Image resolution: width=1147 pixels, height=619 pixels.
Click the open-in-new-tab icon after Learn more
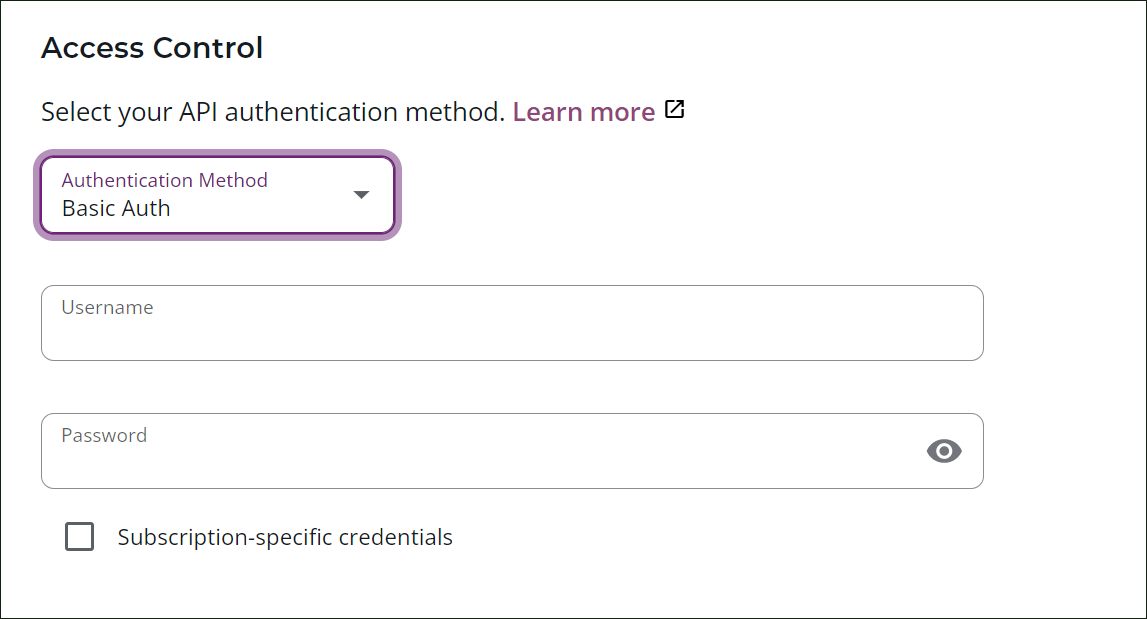click(675, 109)
